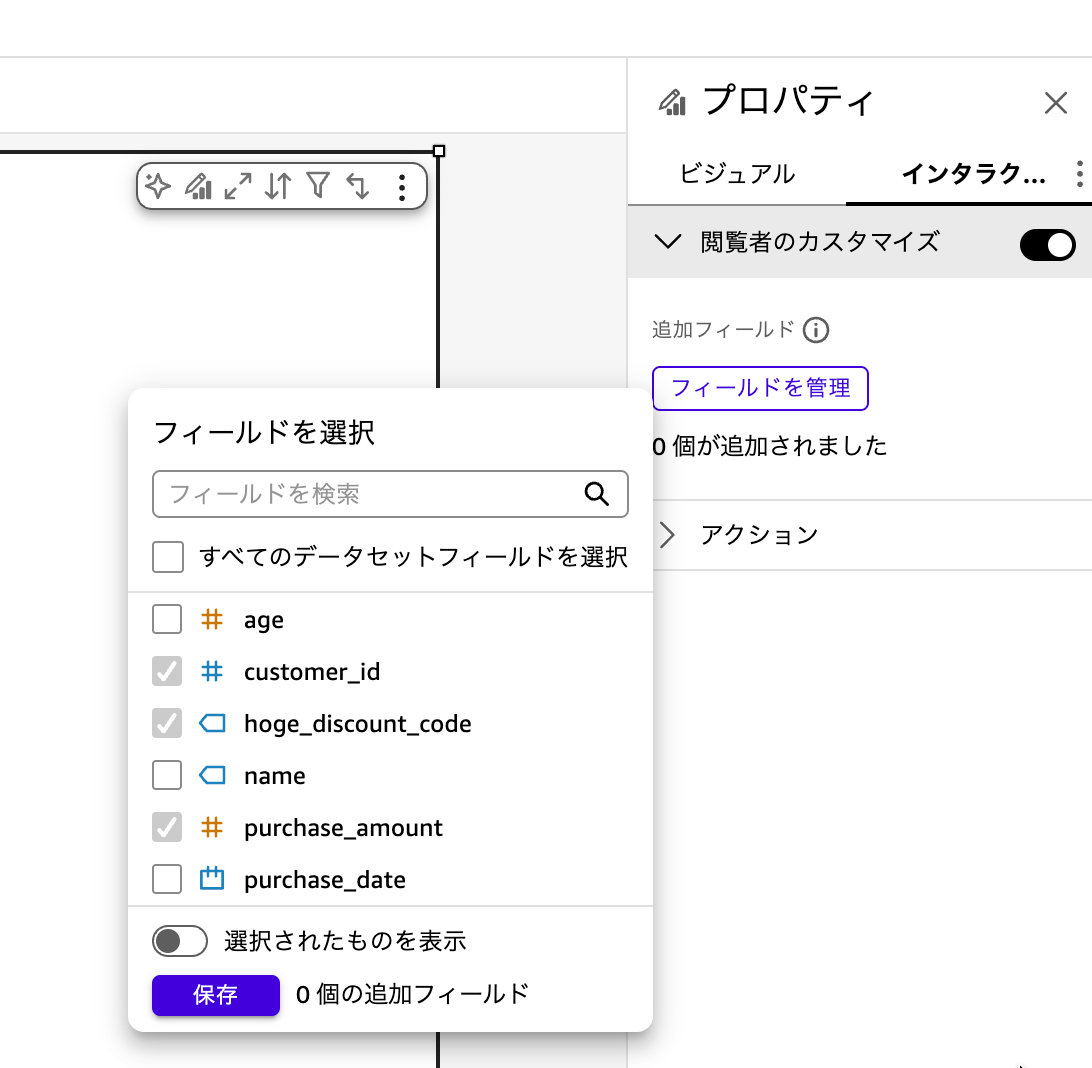This screenshot has height=1068, width=1092.
Task: Open the properties panel kebab menu
Action: (x=1080, y=174)
